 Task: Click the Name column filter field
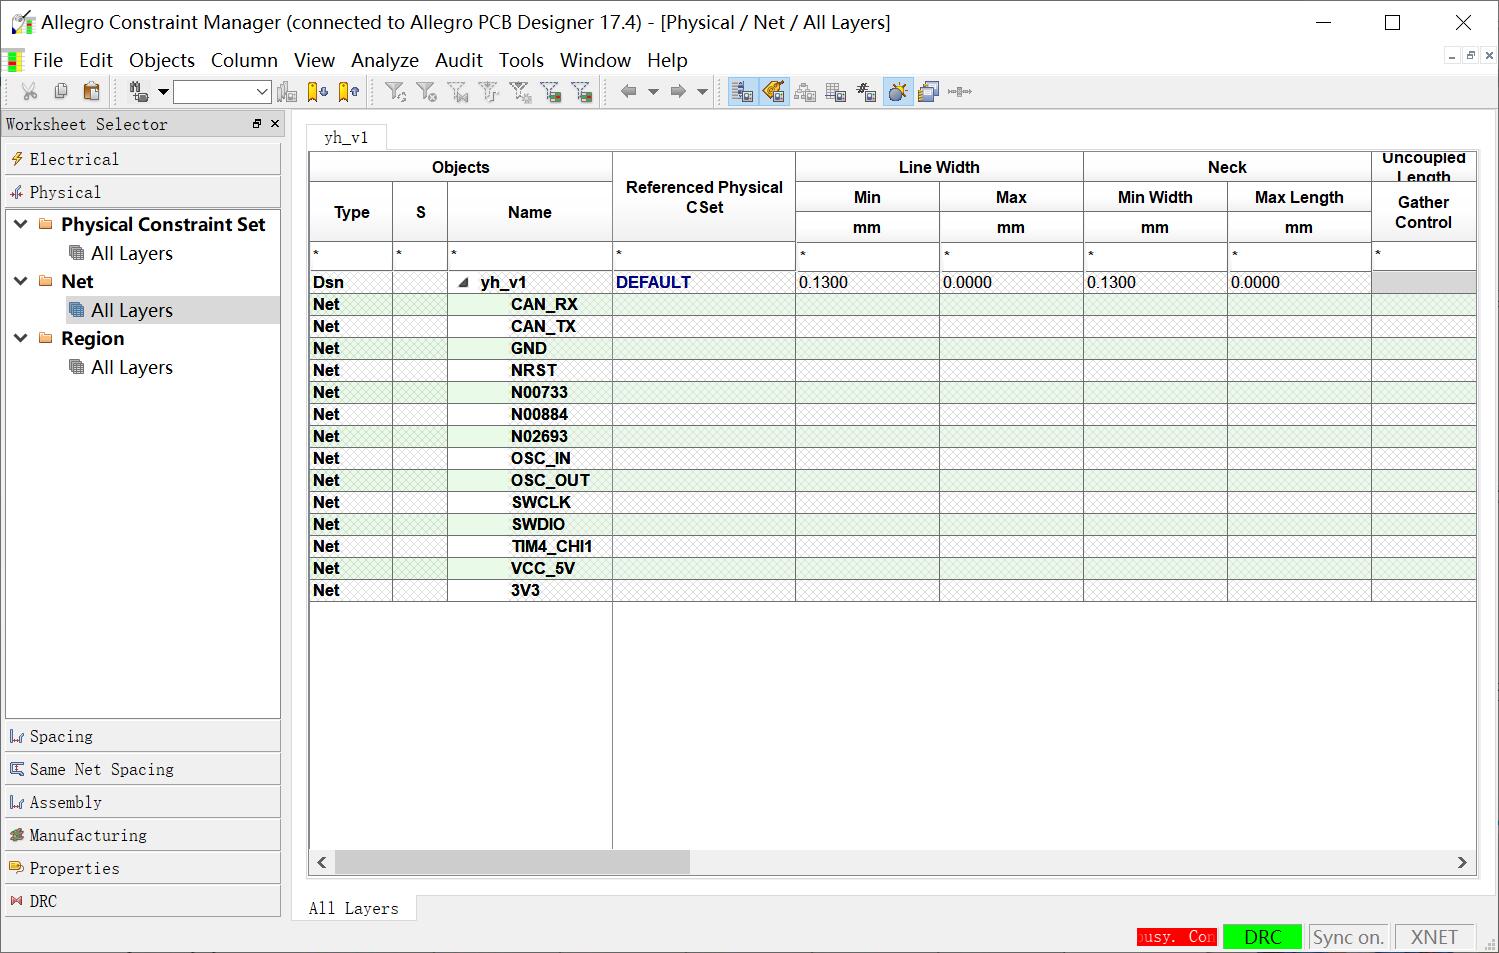click(529, 256)
